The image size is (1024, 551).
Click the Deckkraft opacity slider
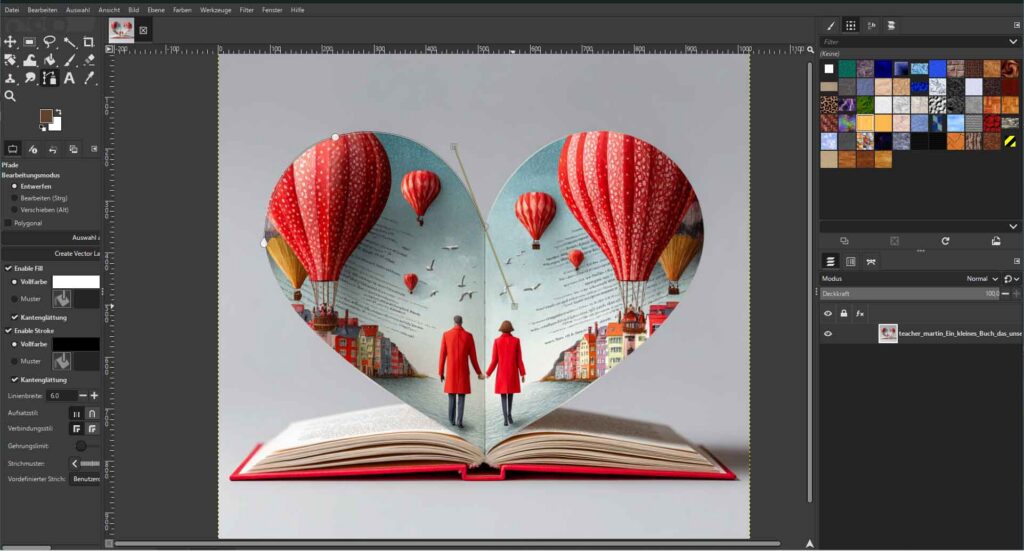(x=910, y=294)
